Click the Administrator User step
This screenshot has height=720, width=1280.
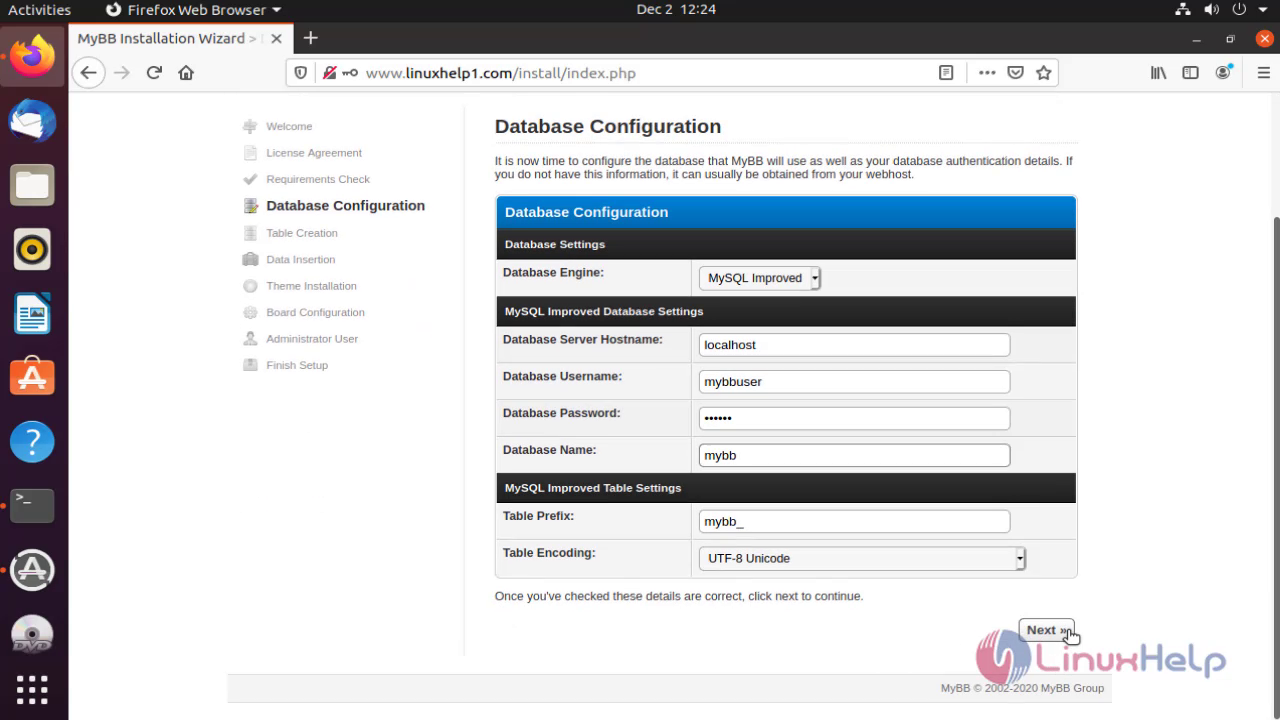[x=312, y=339]
